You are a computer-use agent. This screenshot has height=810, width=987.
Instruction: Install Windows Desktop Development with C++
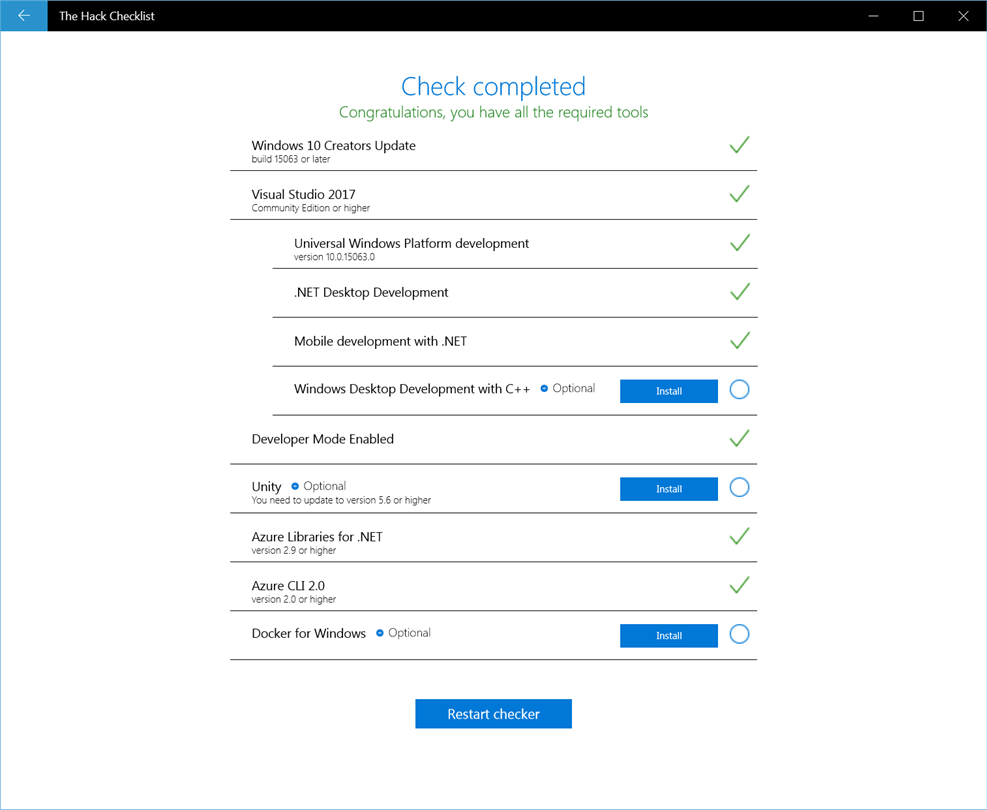[x=668, y=391]
